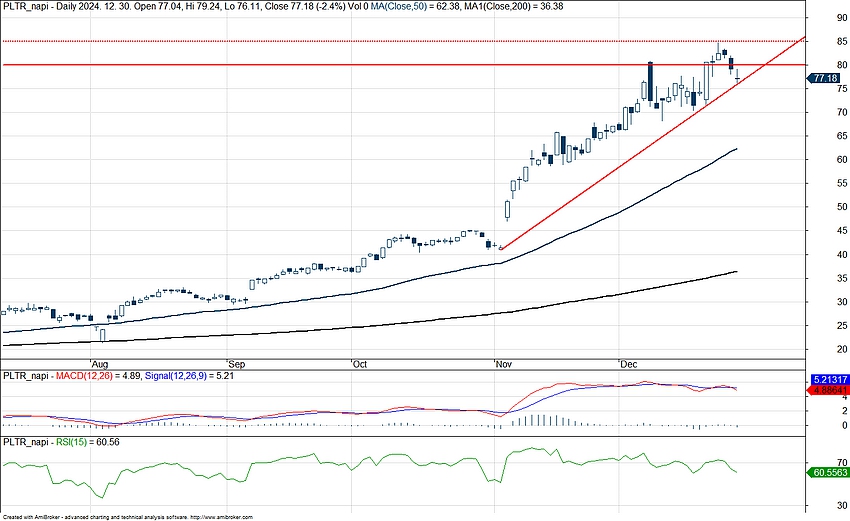Click the Dec label on the time axis

(x=628, y=364)
